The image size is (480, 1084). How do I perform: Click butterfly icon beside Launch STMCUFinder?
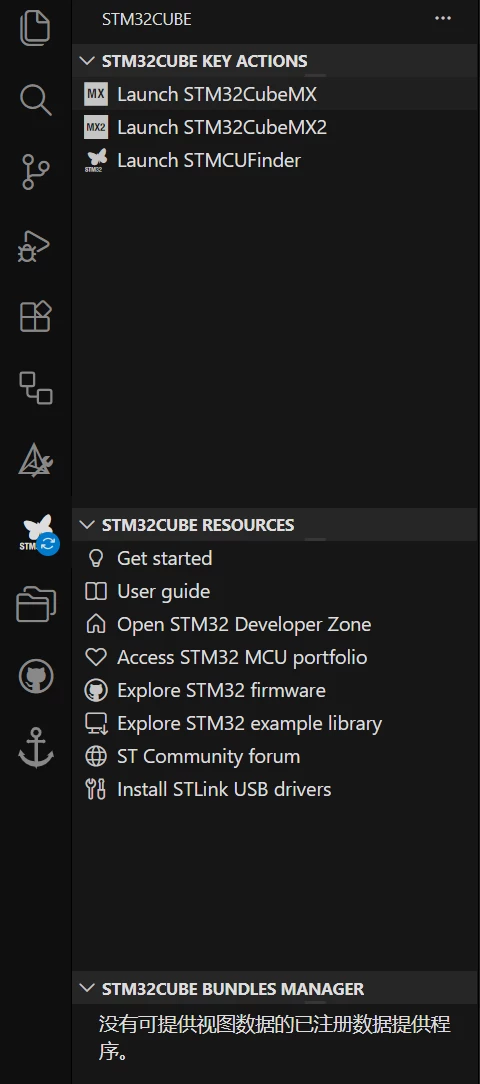click(96, 160)
